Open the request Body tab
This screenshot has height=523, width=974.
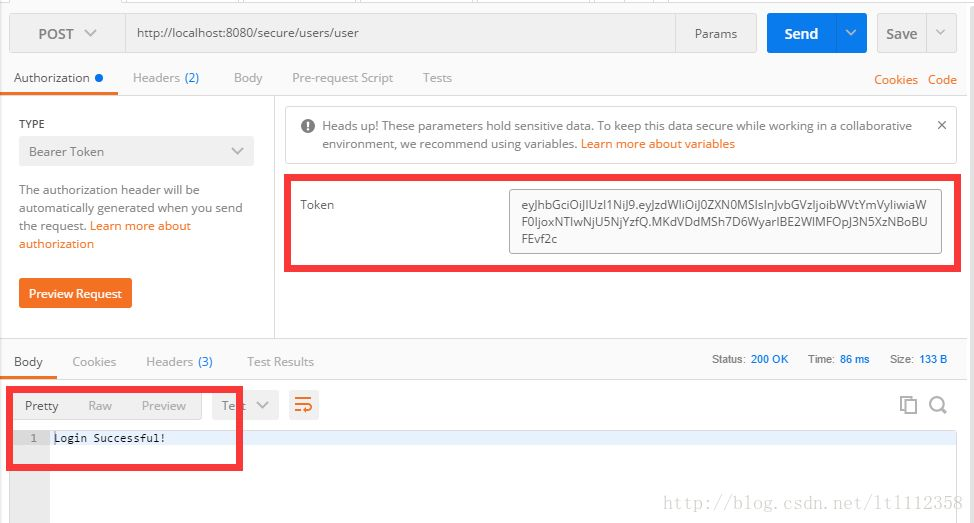248,78
